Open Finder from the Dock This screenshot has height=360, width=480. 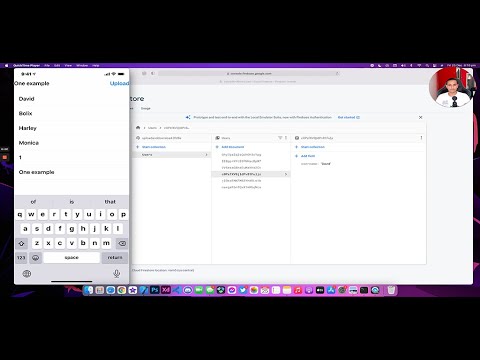coord(89,290)
